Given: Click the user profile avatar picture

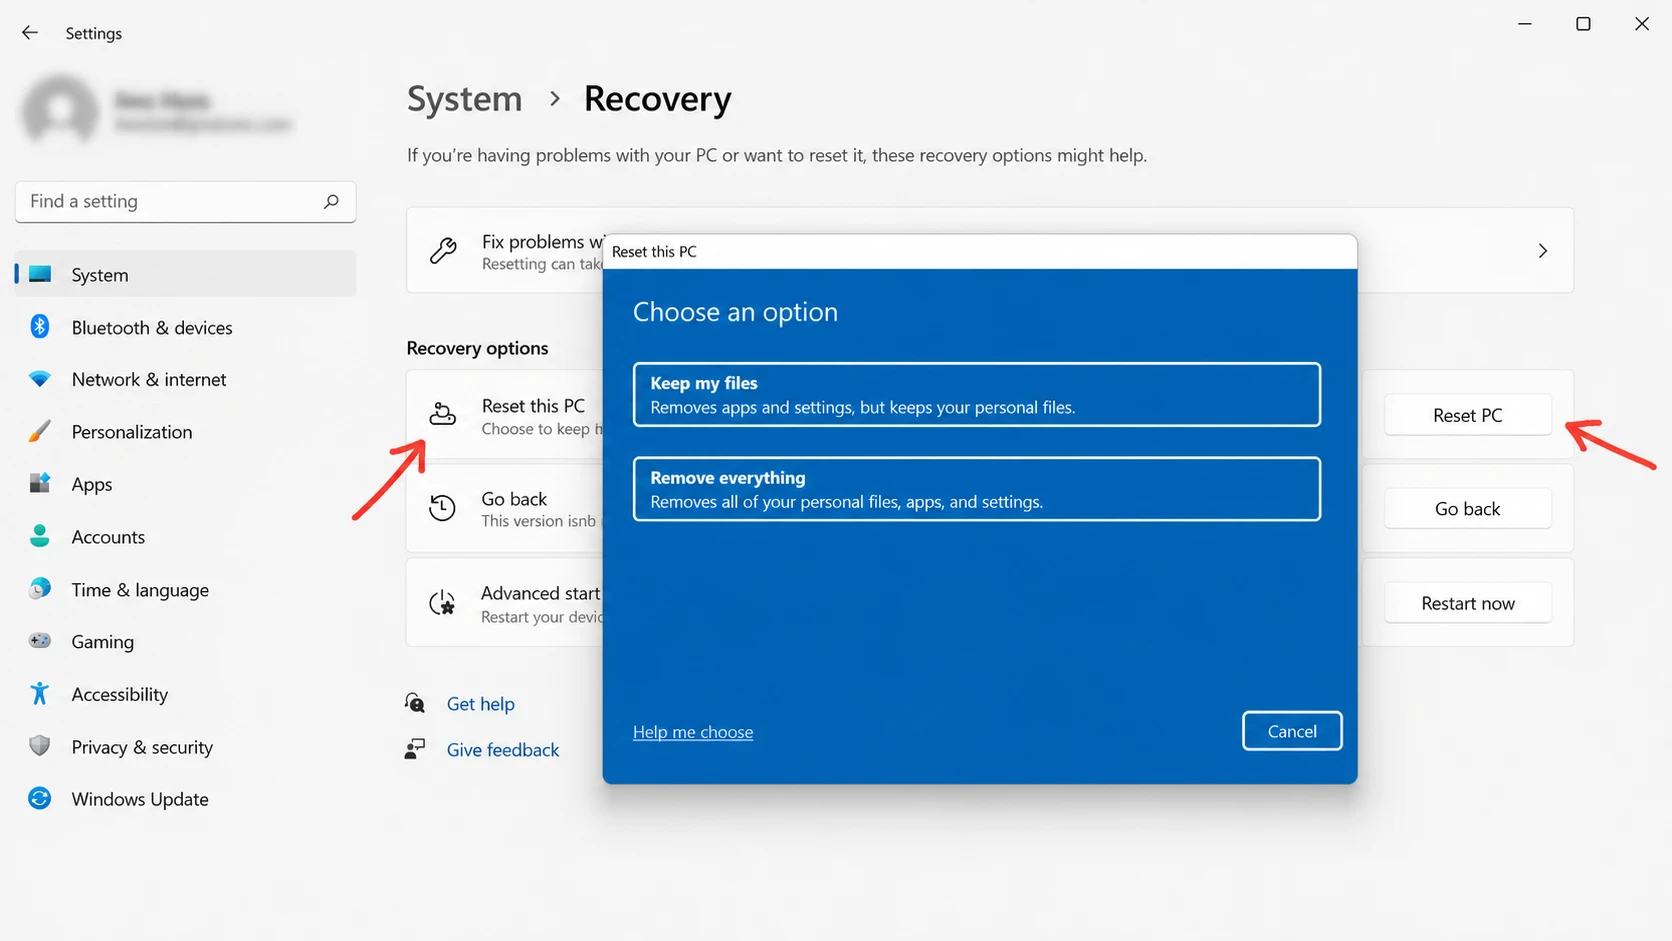Looking at the screenshot, I should [x=61, y=110].
